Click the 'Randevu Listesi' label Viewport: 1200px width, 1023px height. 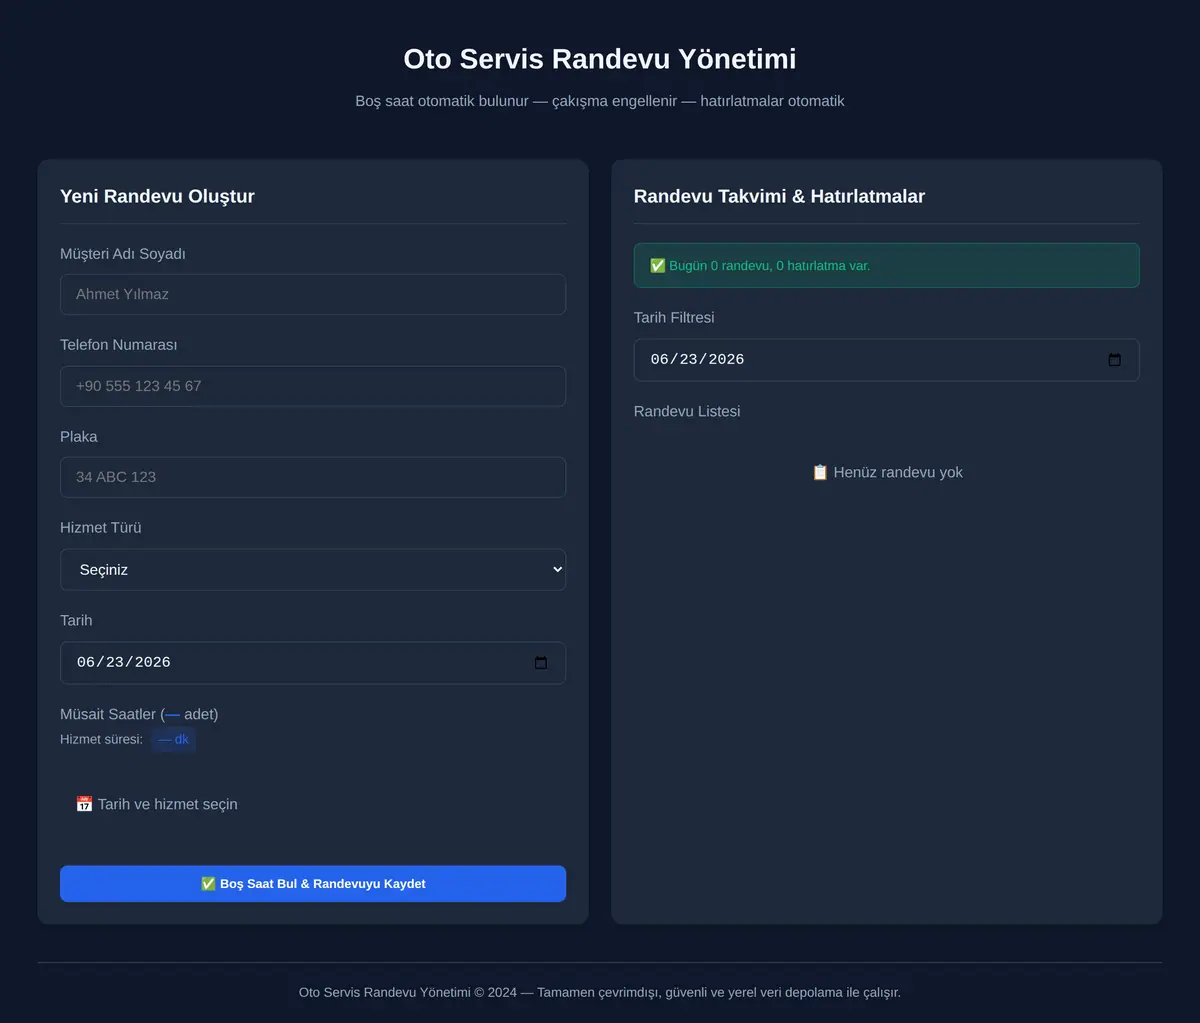point(687,411)
